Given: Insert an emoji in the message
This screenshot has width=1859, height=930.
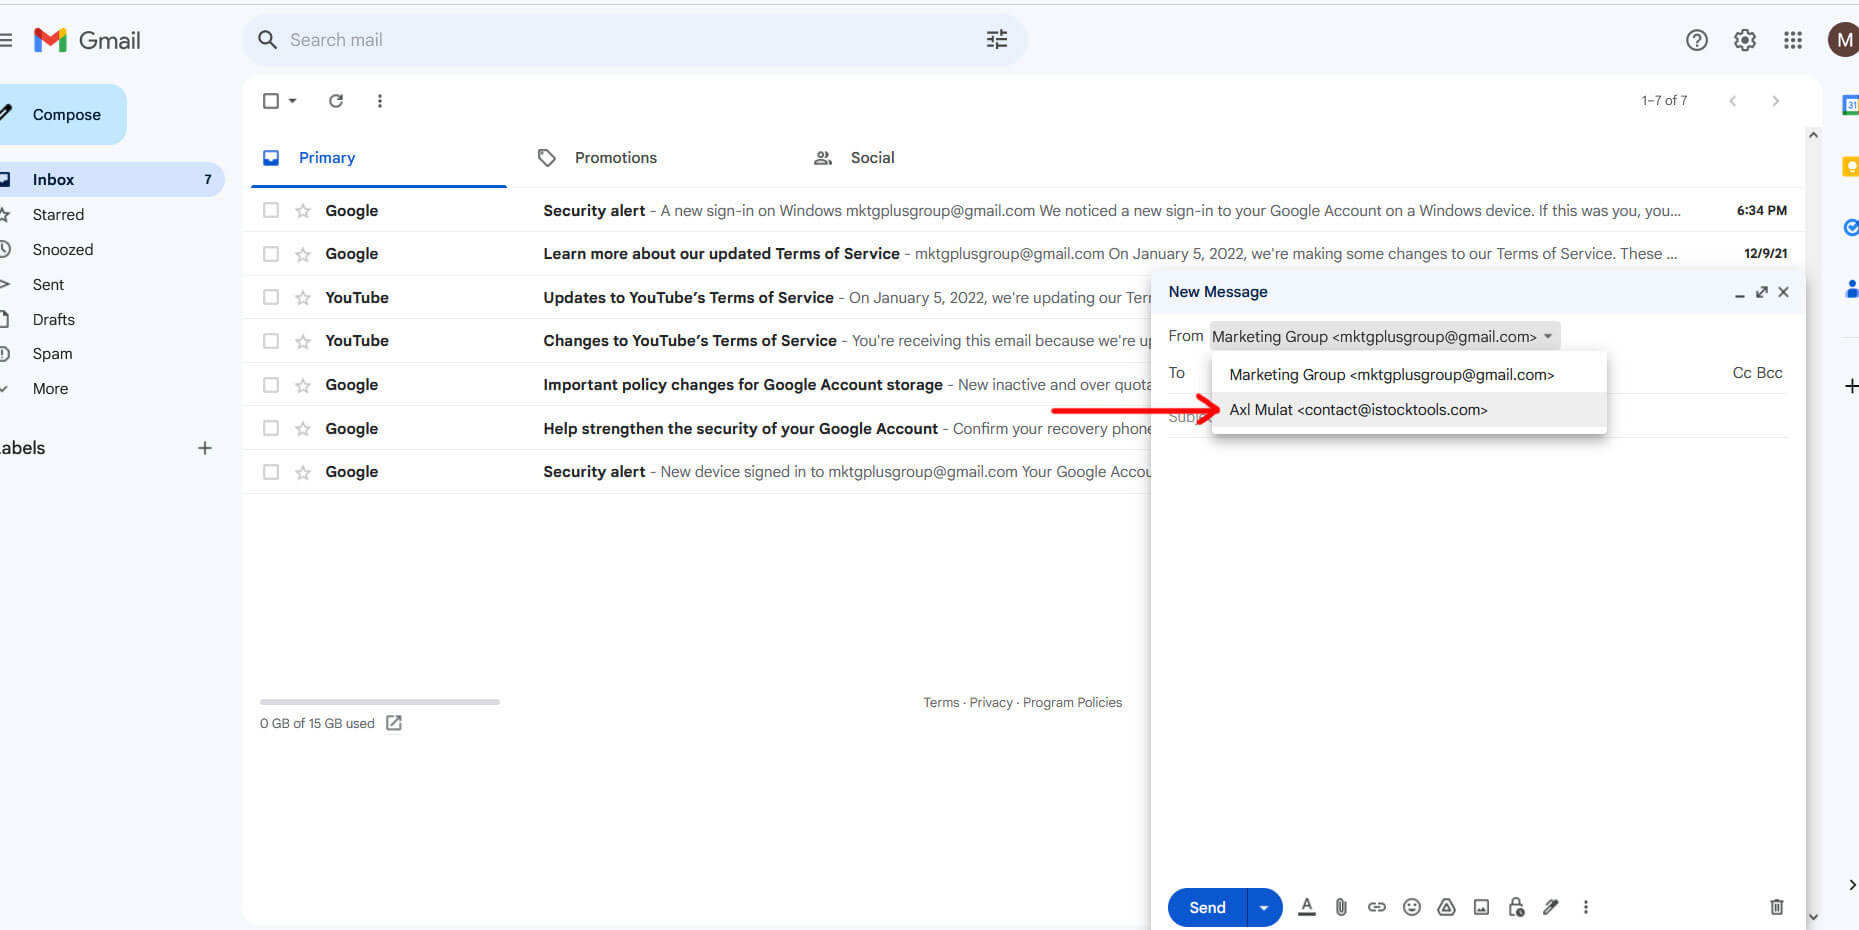Looking at the screenshot, I should tap(1411, 907).
